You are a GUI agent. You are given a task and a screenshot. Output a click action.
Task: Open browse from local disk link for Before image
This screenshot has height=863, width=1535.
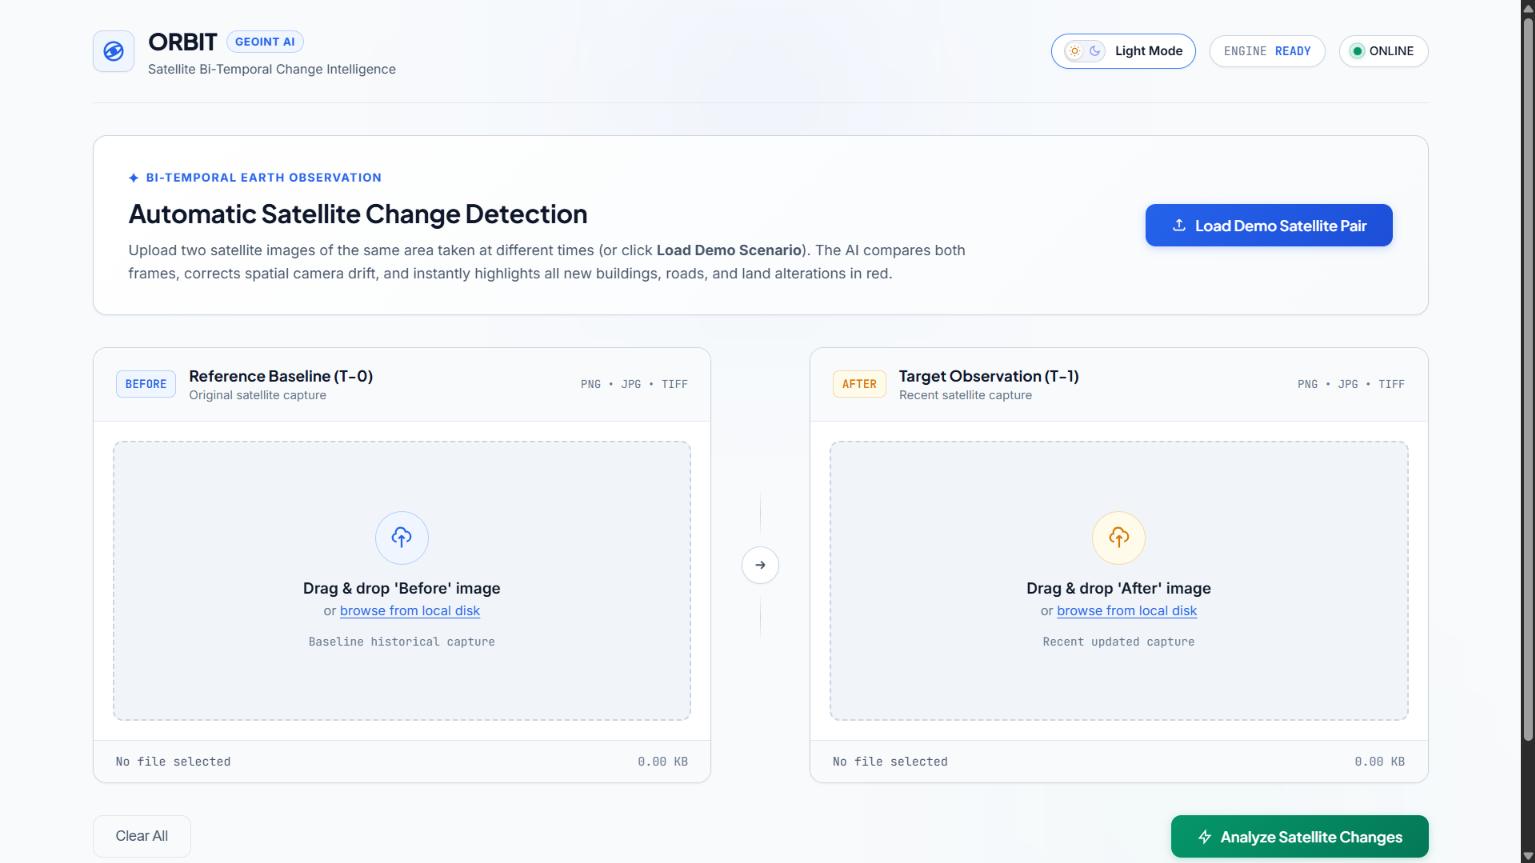tap(410, 611)
